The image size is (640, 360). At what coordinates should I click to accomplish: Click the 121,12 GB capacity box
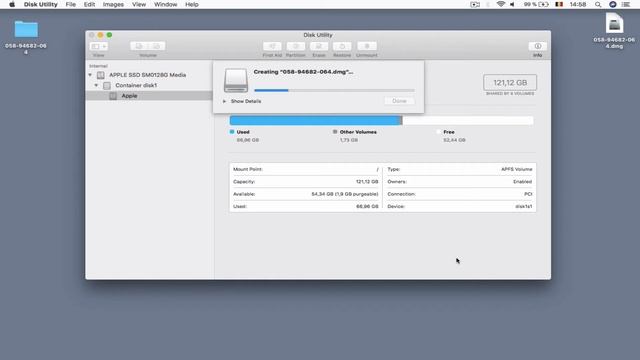point(510,83)
